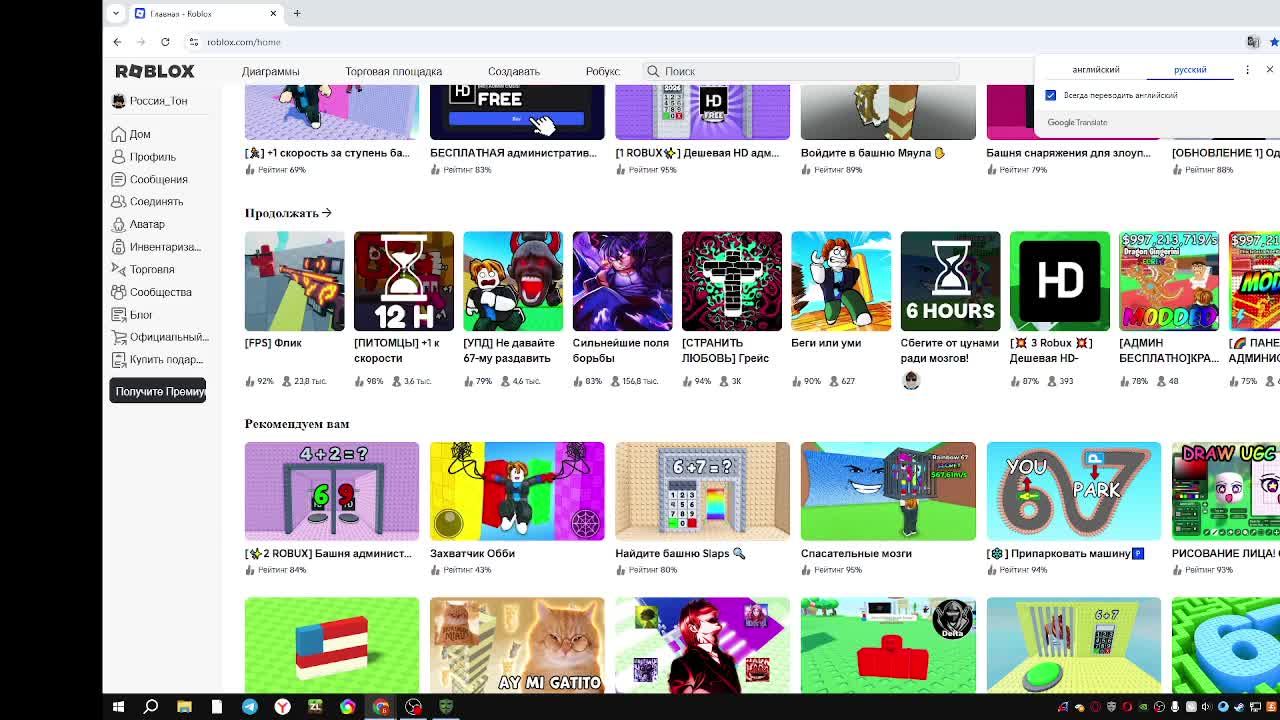Close the Главная - Roblox tab
This screenshot has height=720, width=1280.
(273, 13)
